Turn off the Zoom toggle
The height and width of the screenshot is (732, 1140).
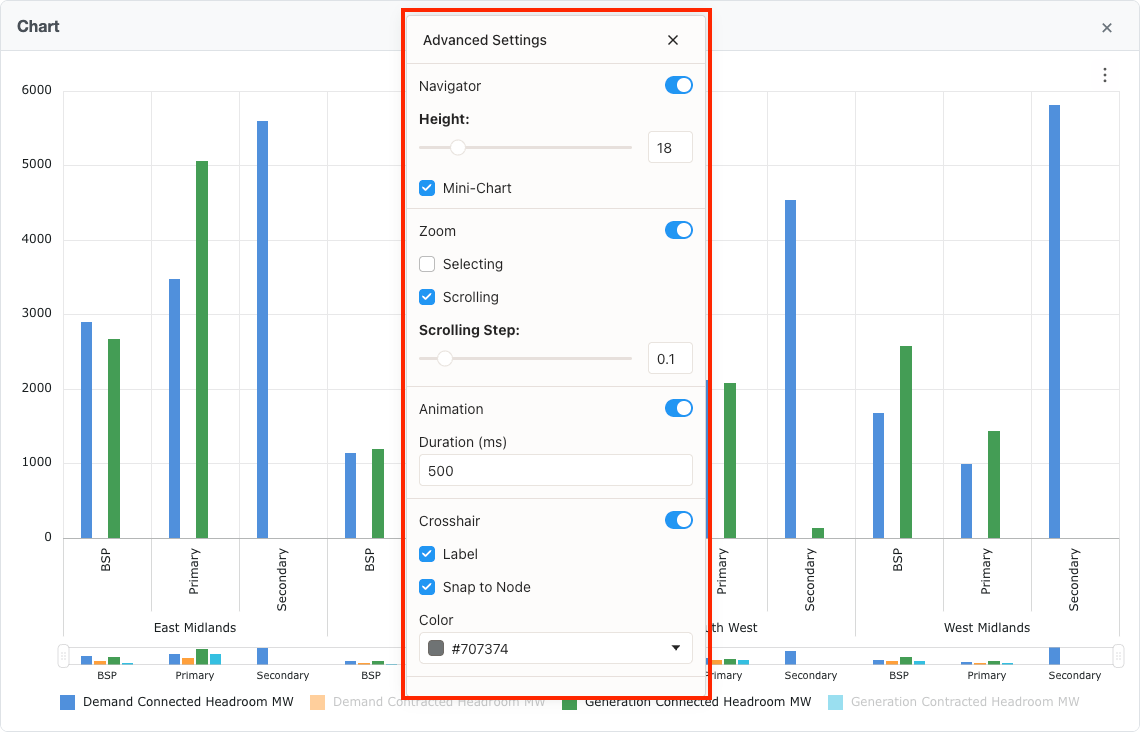(678, 230)
